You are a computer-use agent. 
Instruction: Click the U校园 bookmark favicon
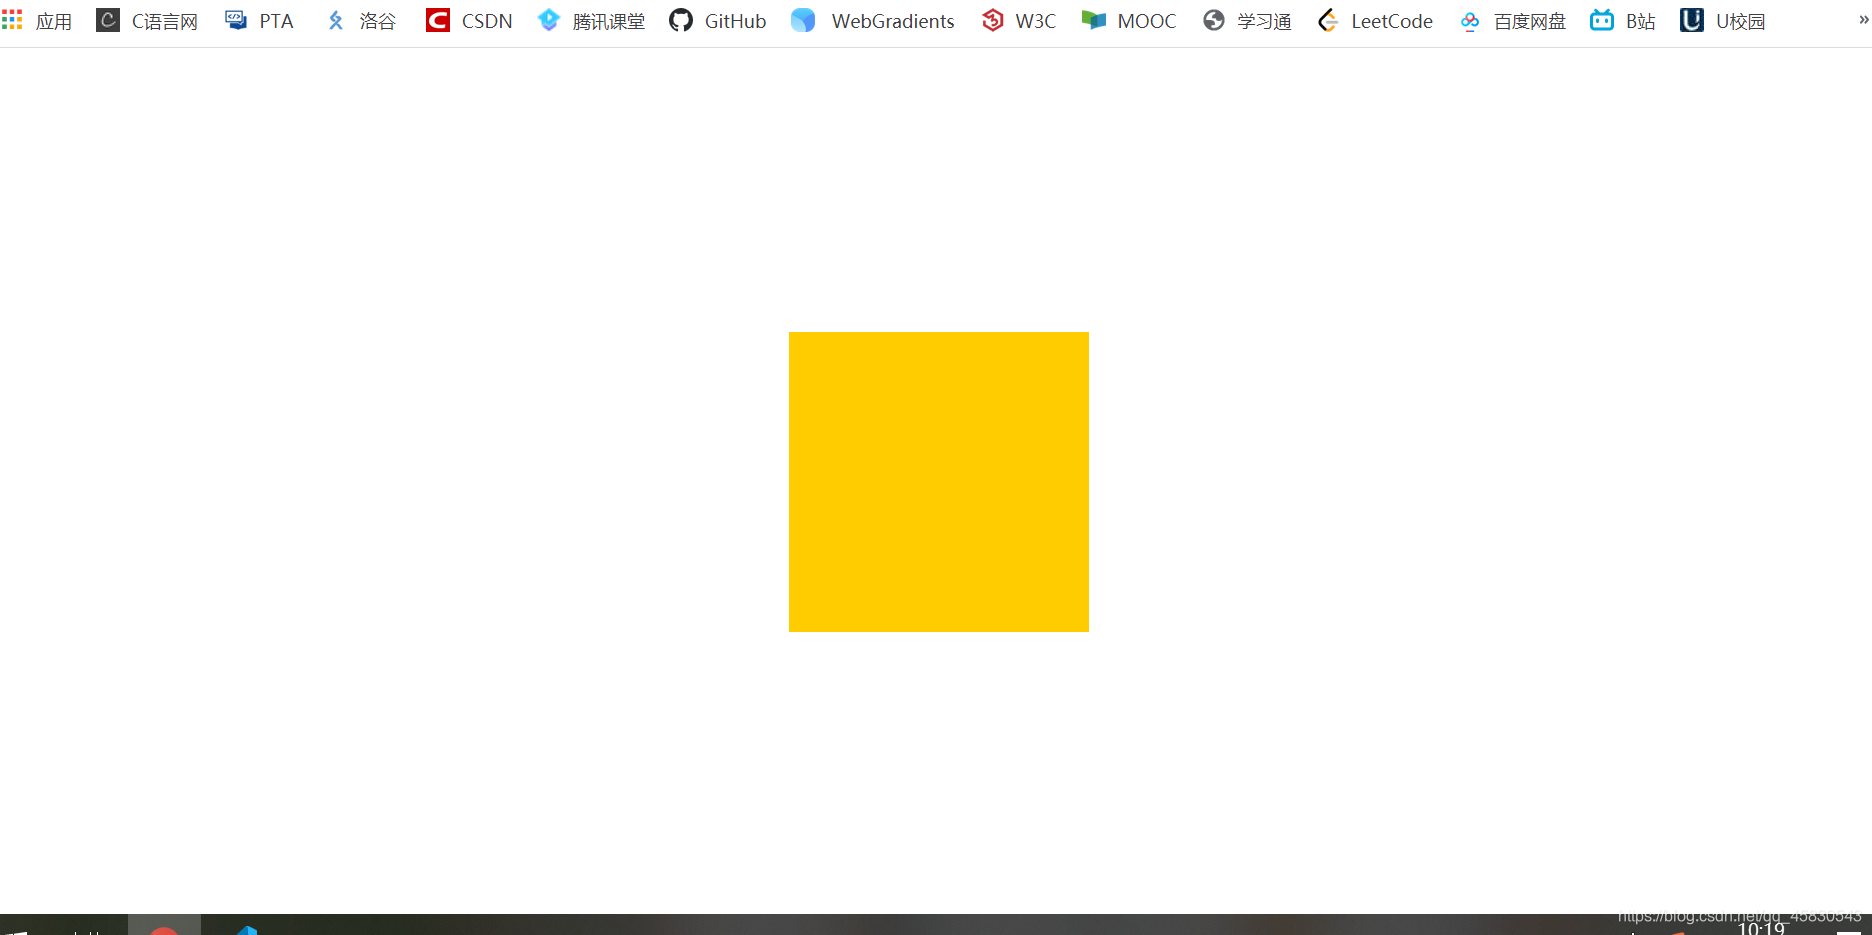[x=1692, y=20]
